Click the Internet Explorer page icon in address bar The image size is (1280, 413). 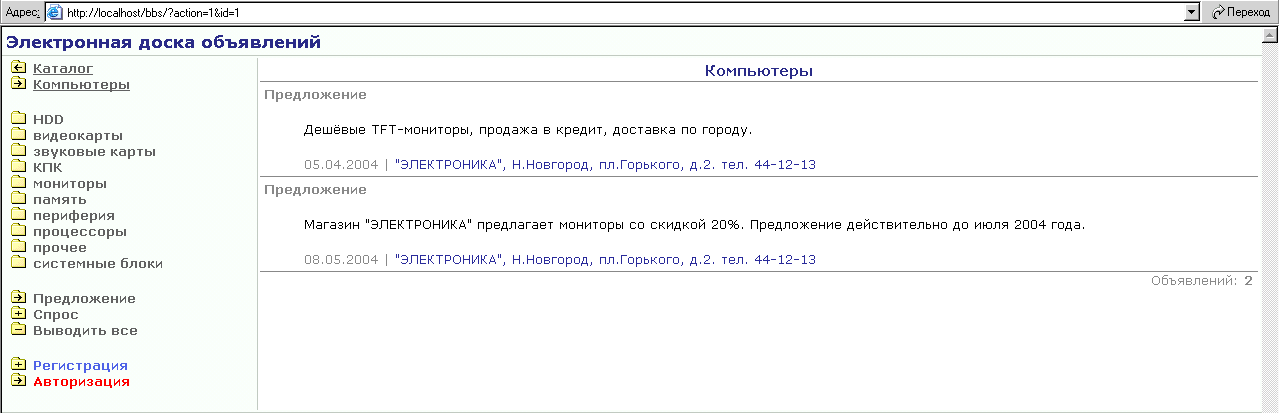pos(54,12)
